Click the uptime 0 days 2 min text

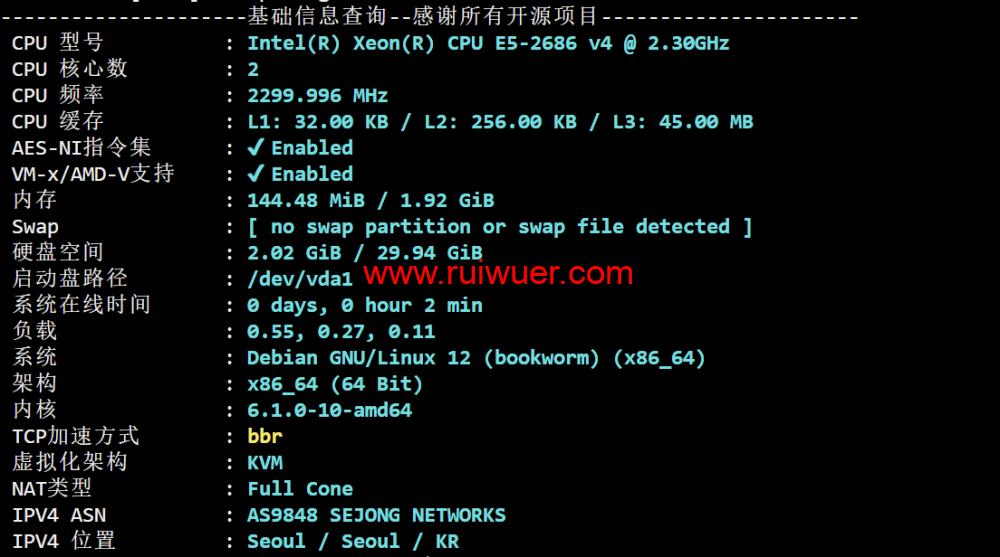click(x=365, y=306)
